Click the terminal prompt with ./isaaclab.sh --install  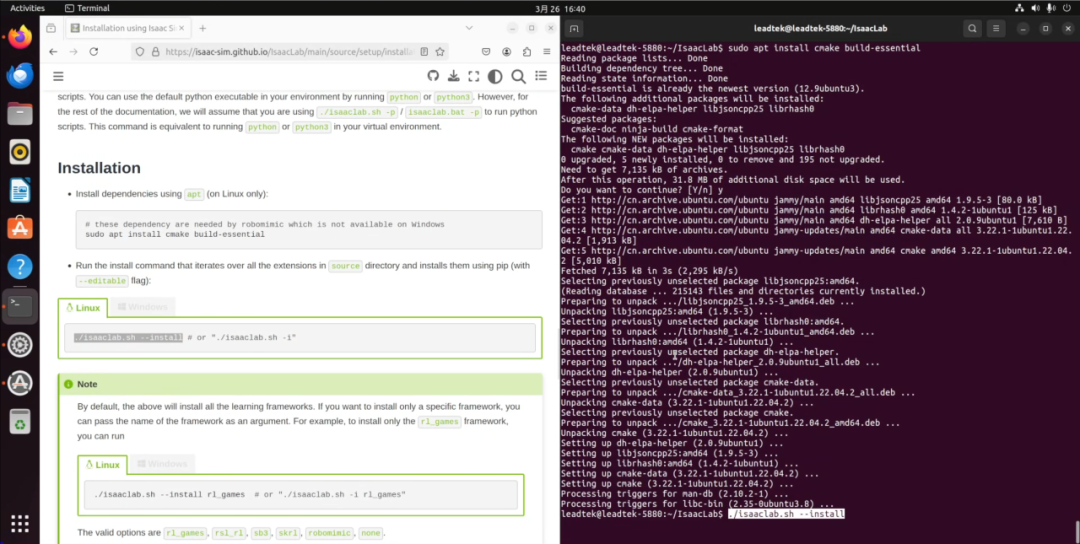[703, 514]
